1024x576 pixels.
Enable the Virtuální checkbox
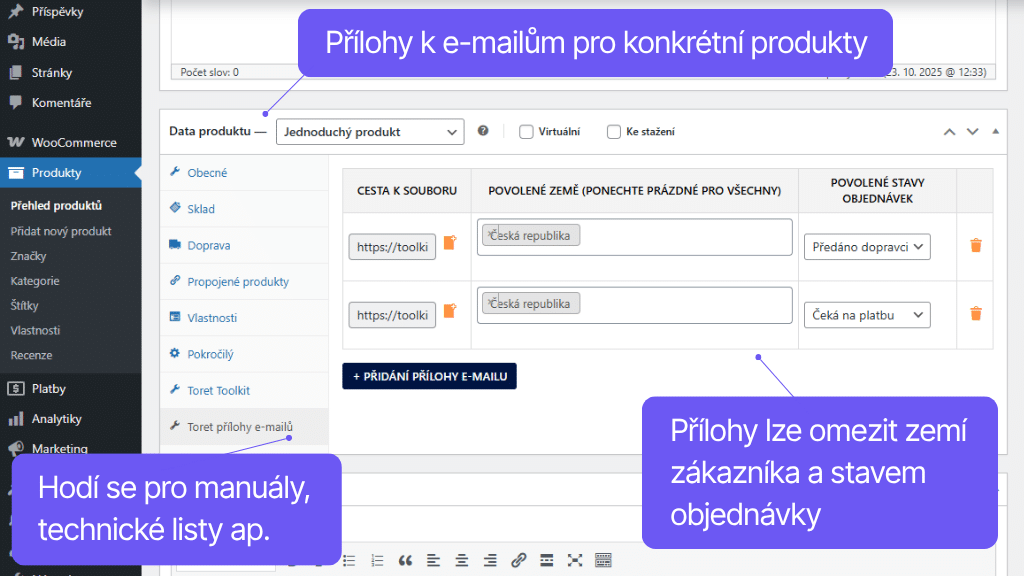click(524, 131)
